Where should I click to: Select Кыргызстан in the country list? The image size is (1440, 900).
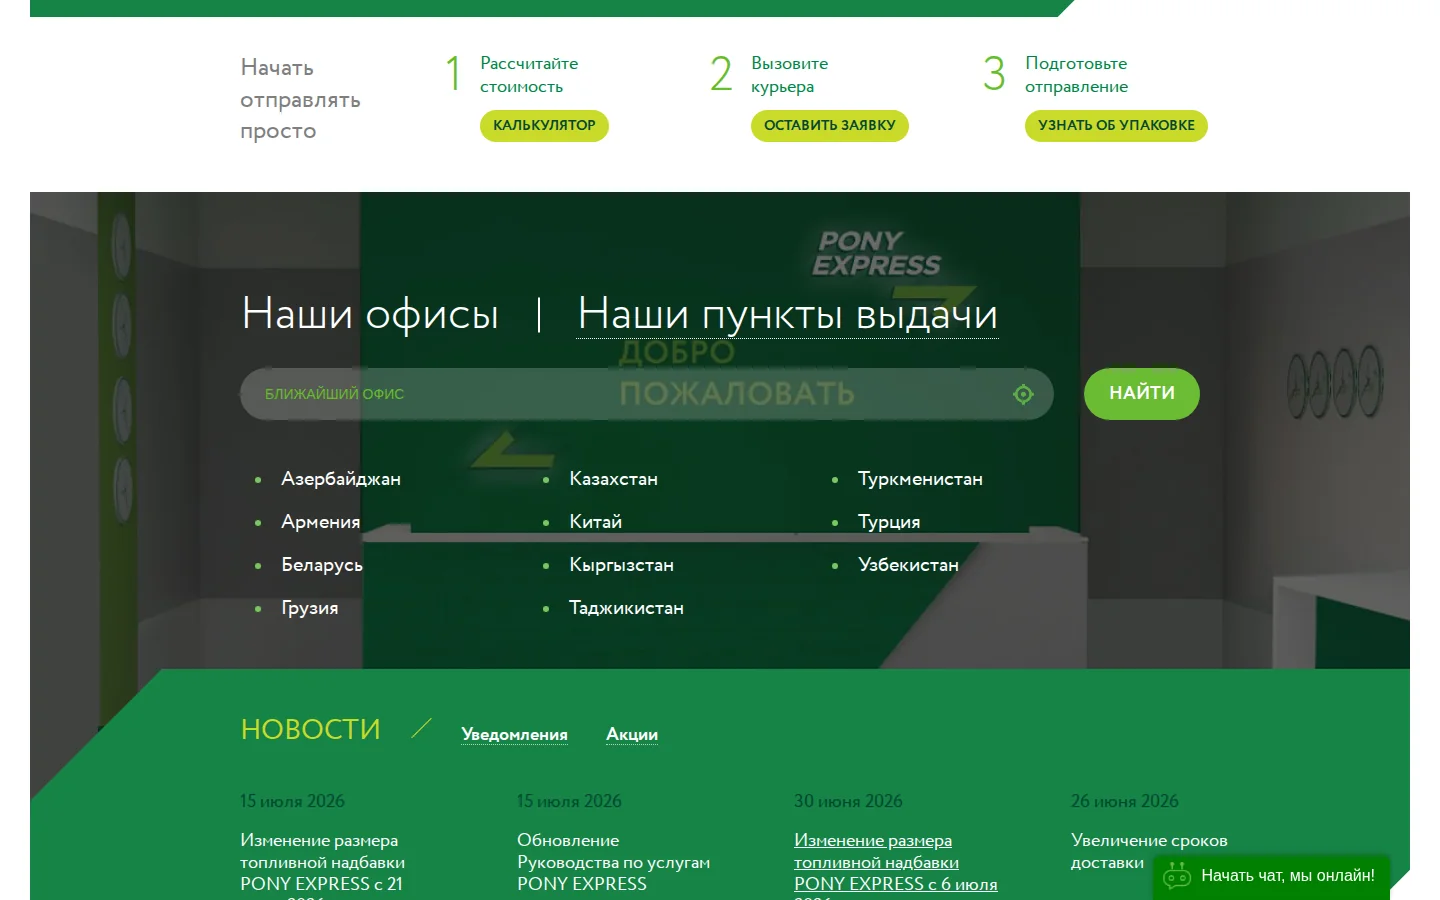[622, 565]
